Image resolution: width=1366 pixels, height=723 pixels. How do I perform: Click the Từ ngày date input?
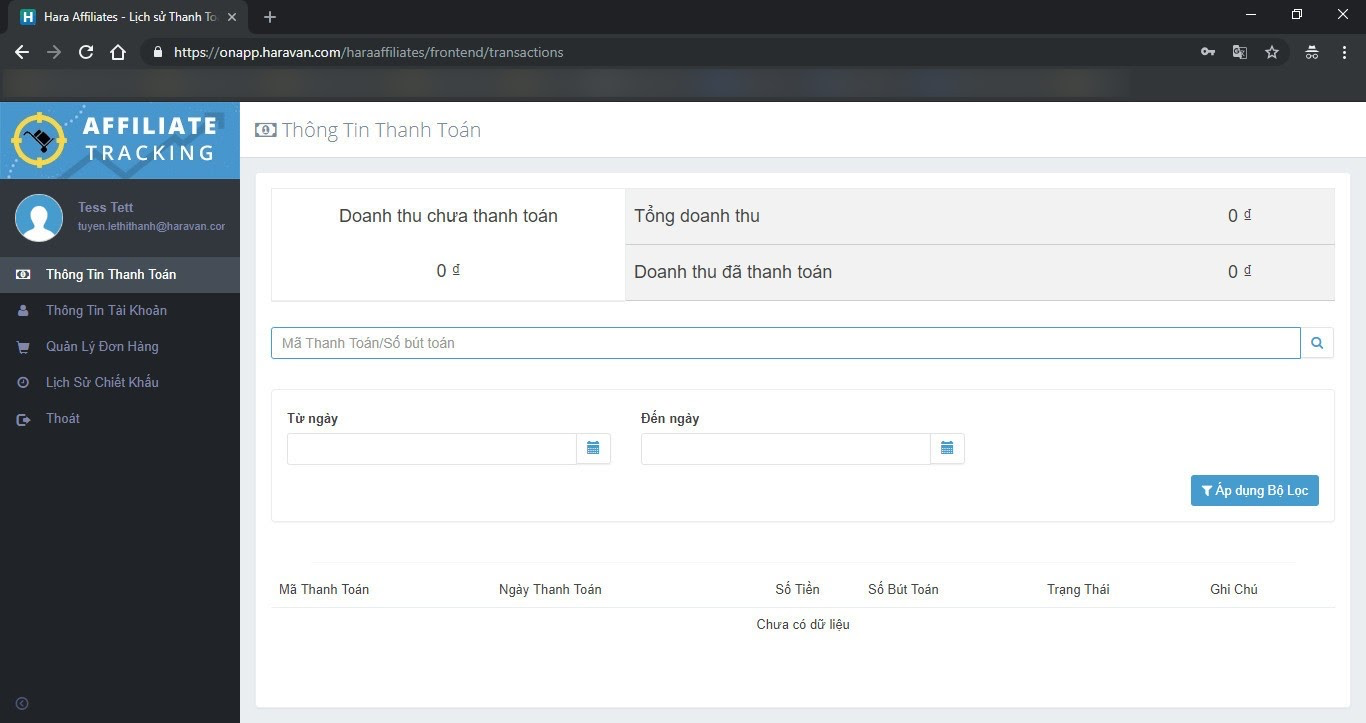coord(431,449)
